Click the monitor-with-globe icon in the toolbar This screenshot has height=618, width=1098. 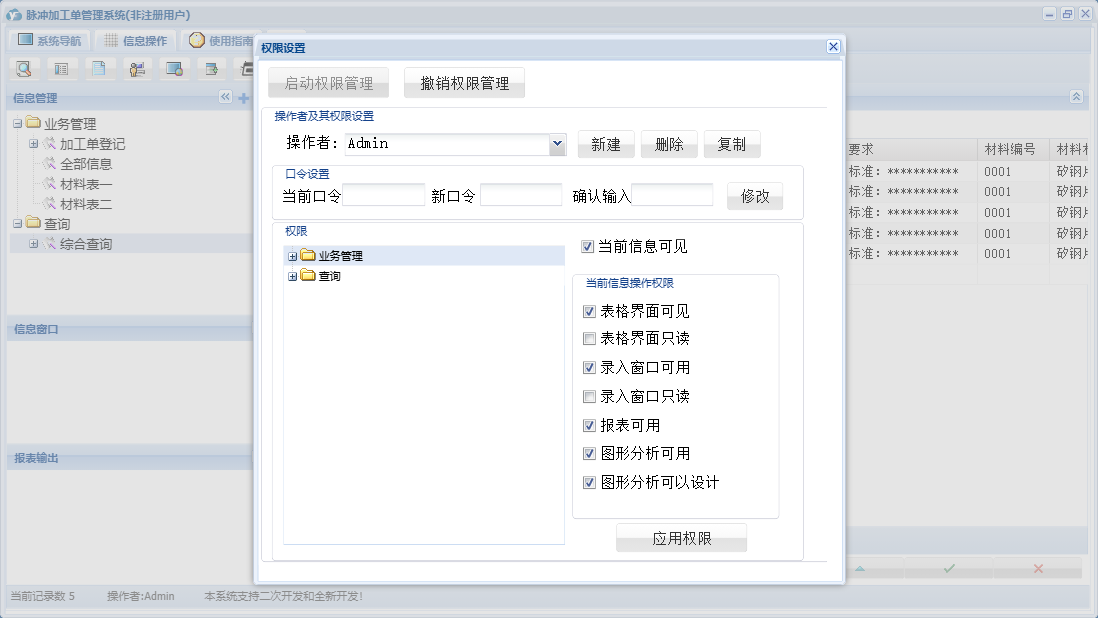tap(174, 69)
